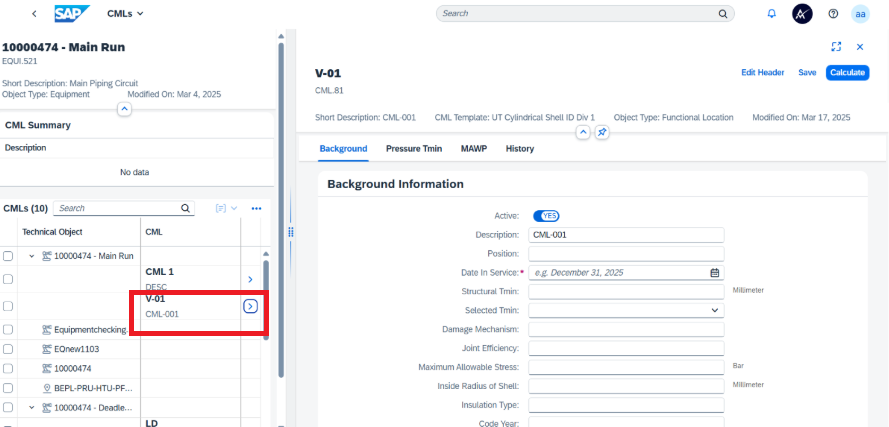
Task: Edit the Description field CML-001
Action: coord(626,235)
